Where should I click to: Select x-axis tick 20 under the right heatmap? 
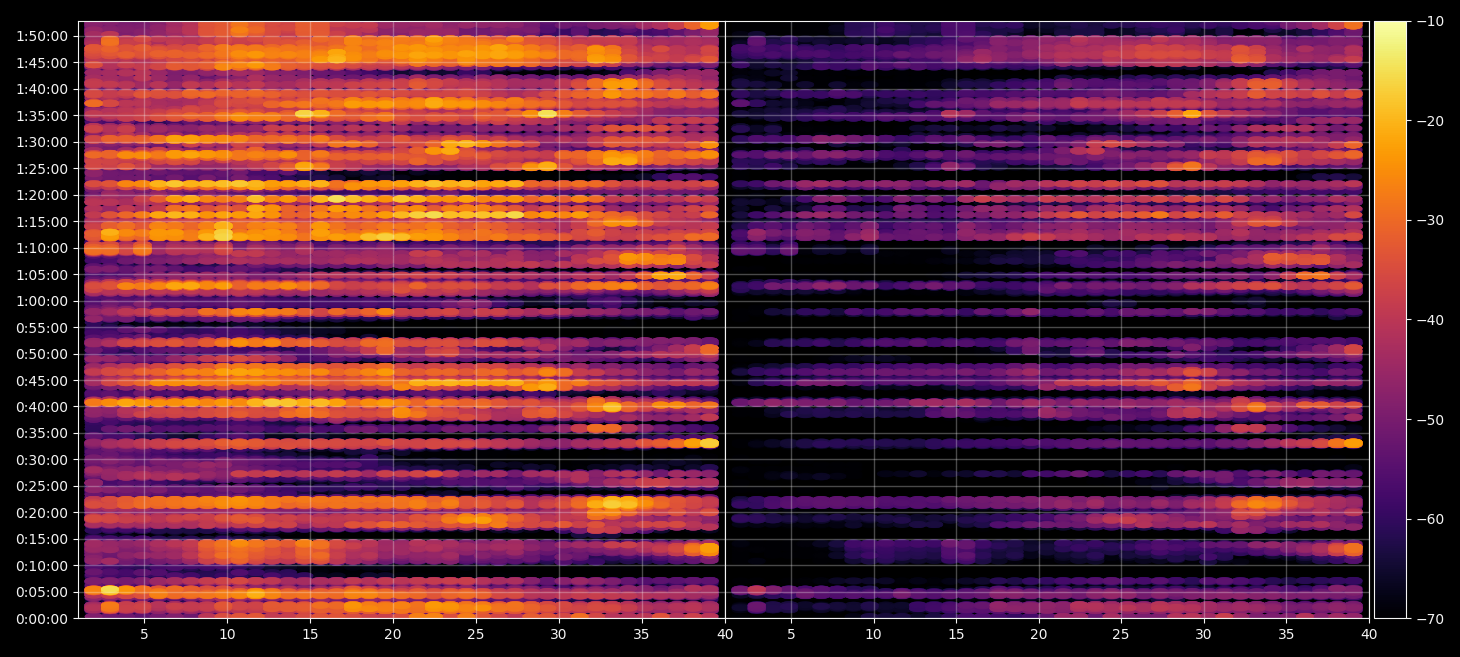tap(1039, 634)
